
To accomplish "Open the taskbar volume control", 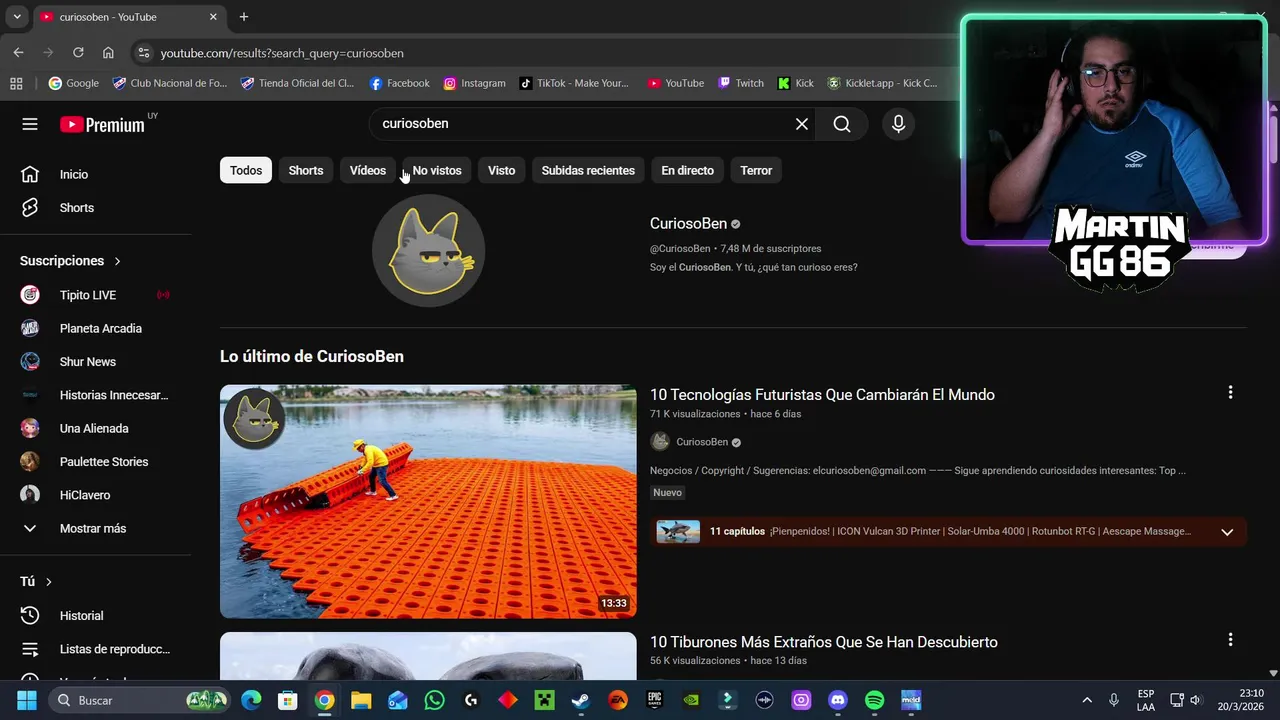I will (1195, 700).
